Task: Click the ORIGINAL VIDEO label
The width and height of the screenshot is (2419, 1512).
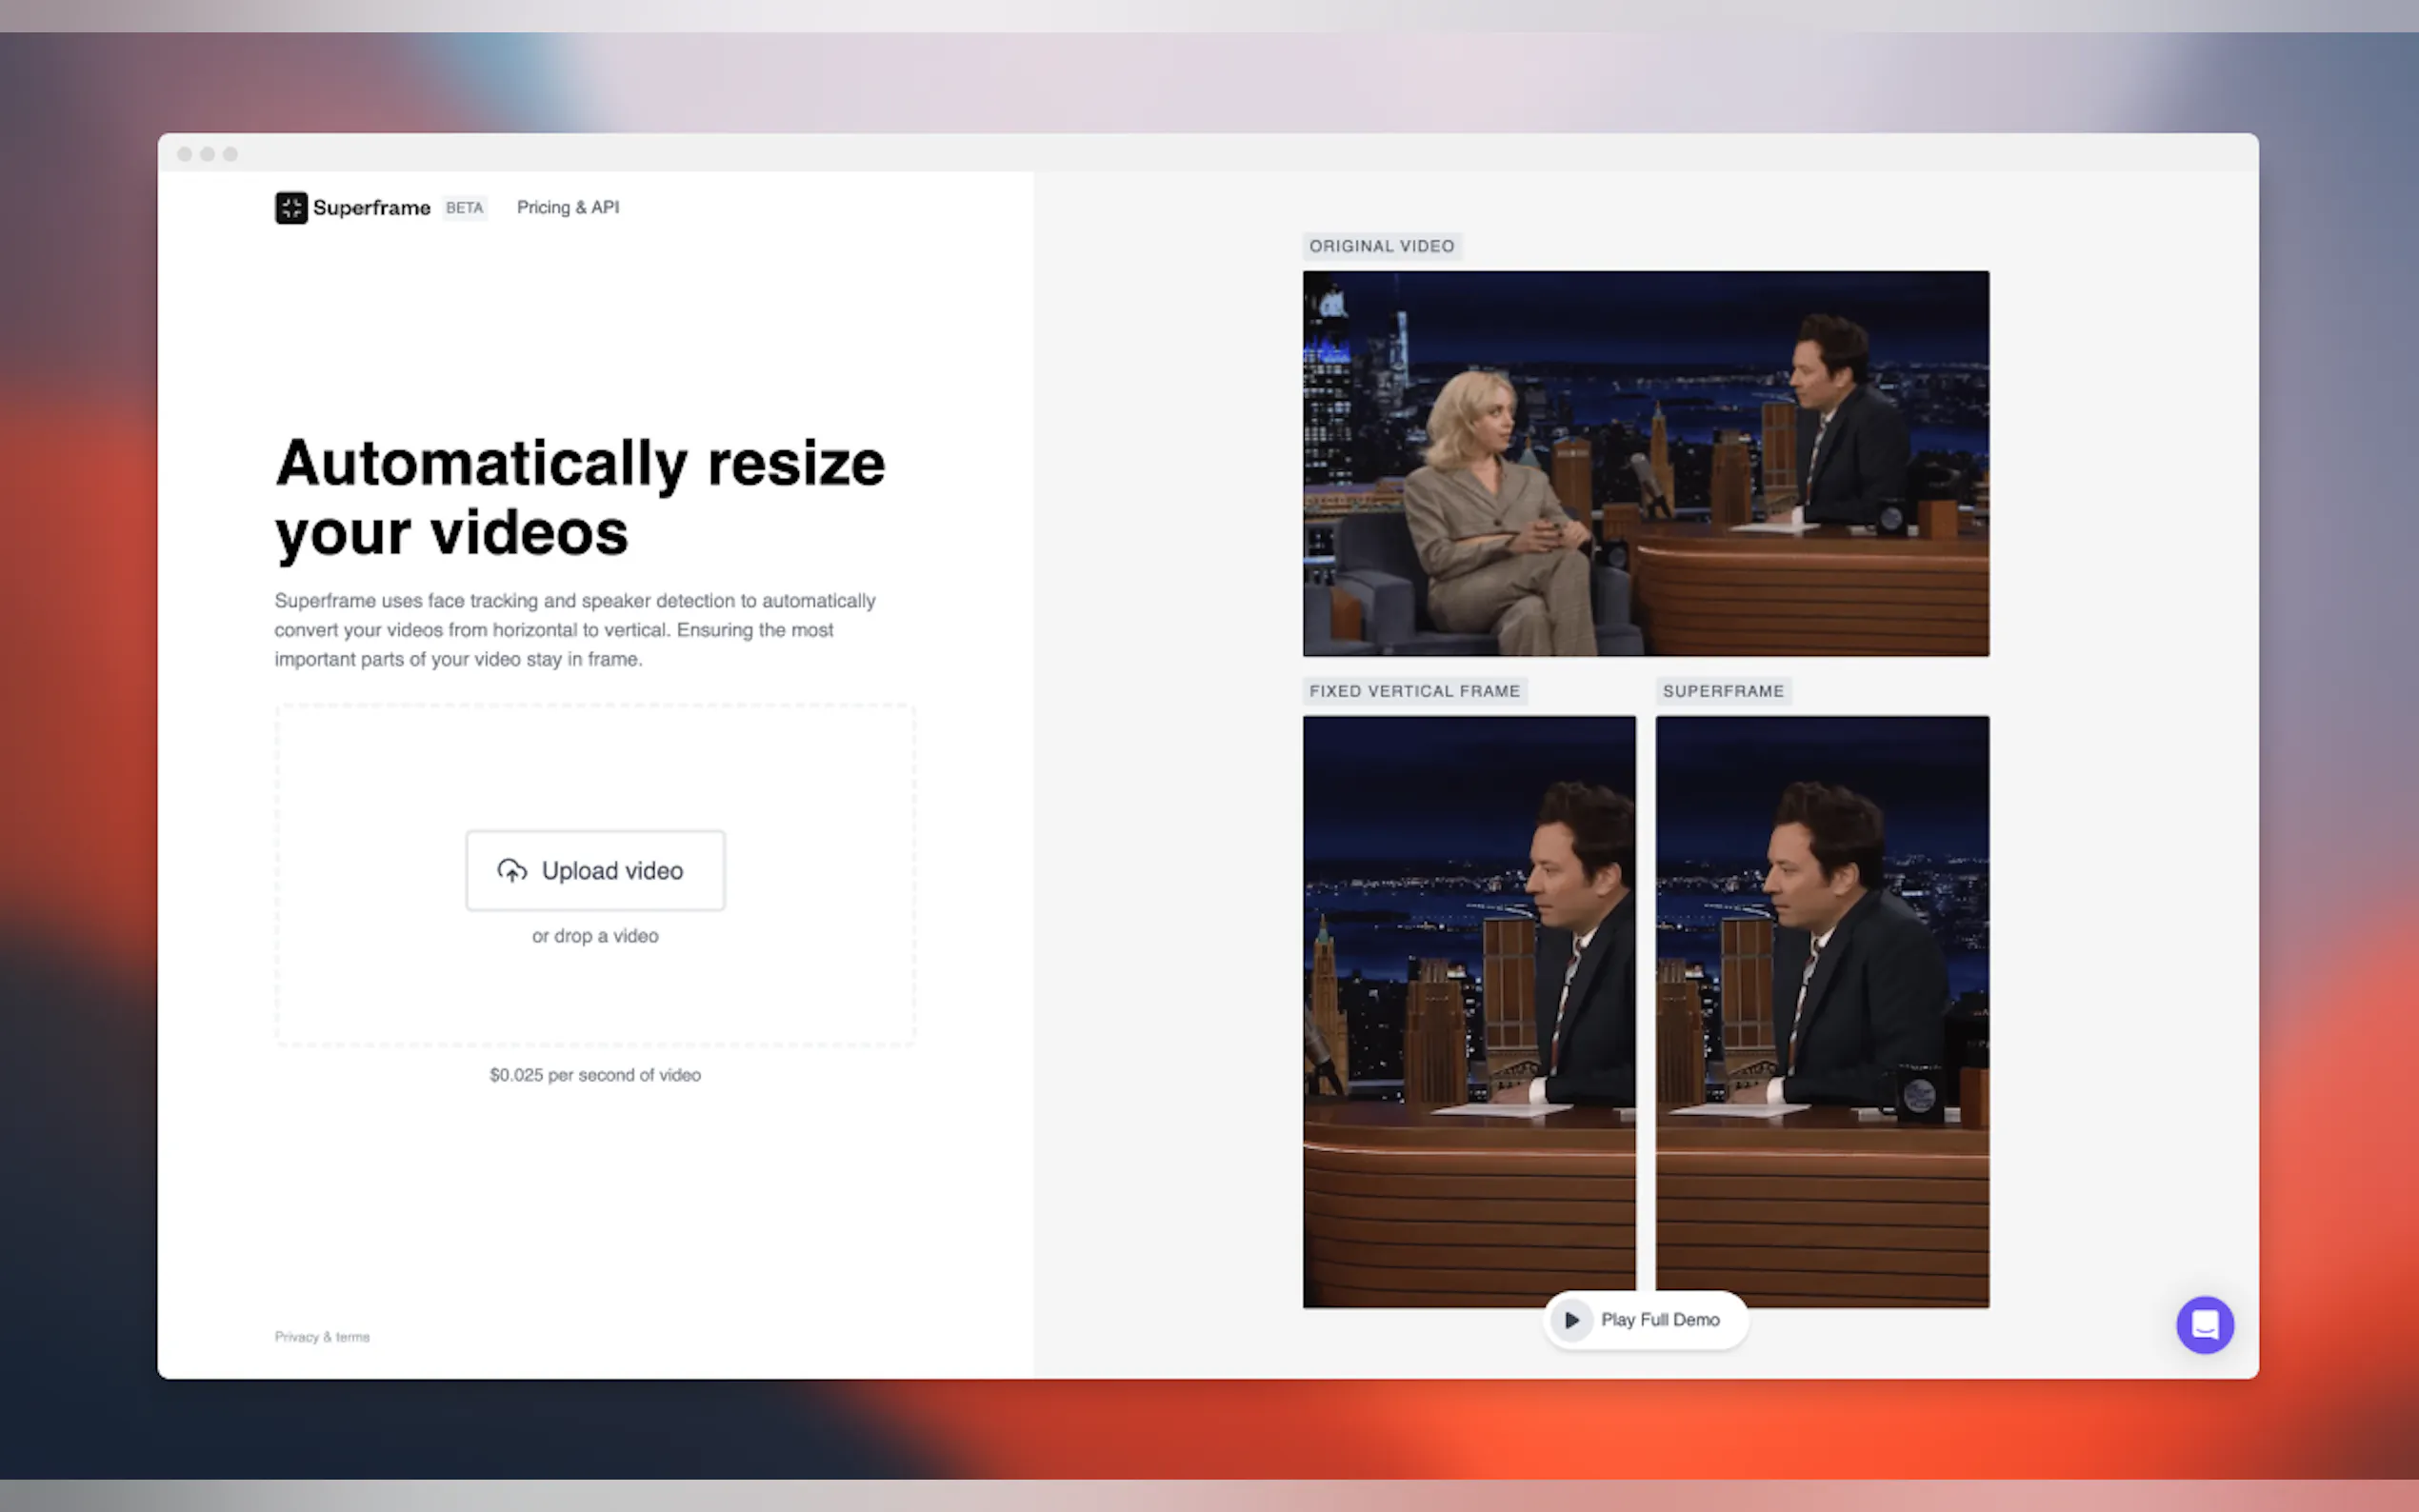Action: pos(1381,246)
